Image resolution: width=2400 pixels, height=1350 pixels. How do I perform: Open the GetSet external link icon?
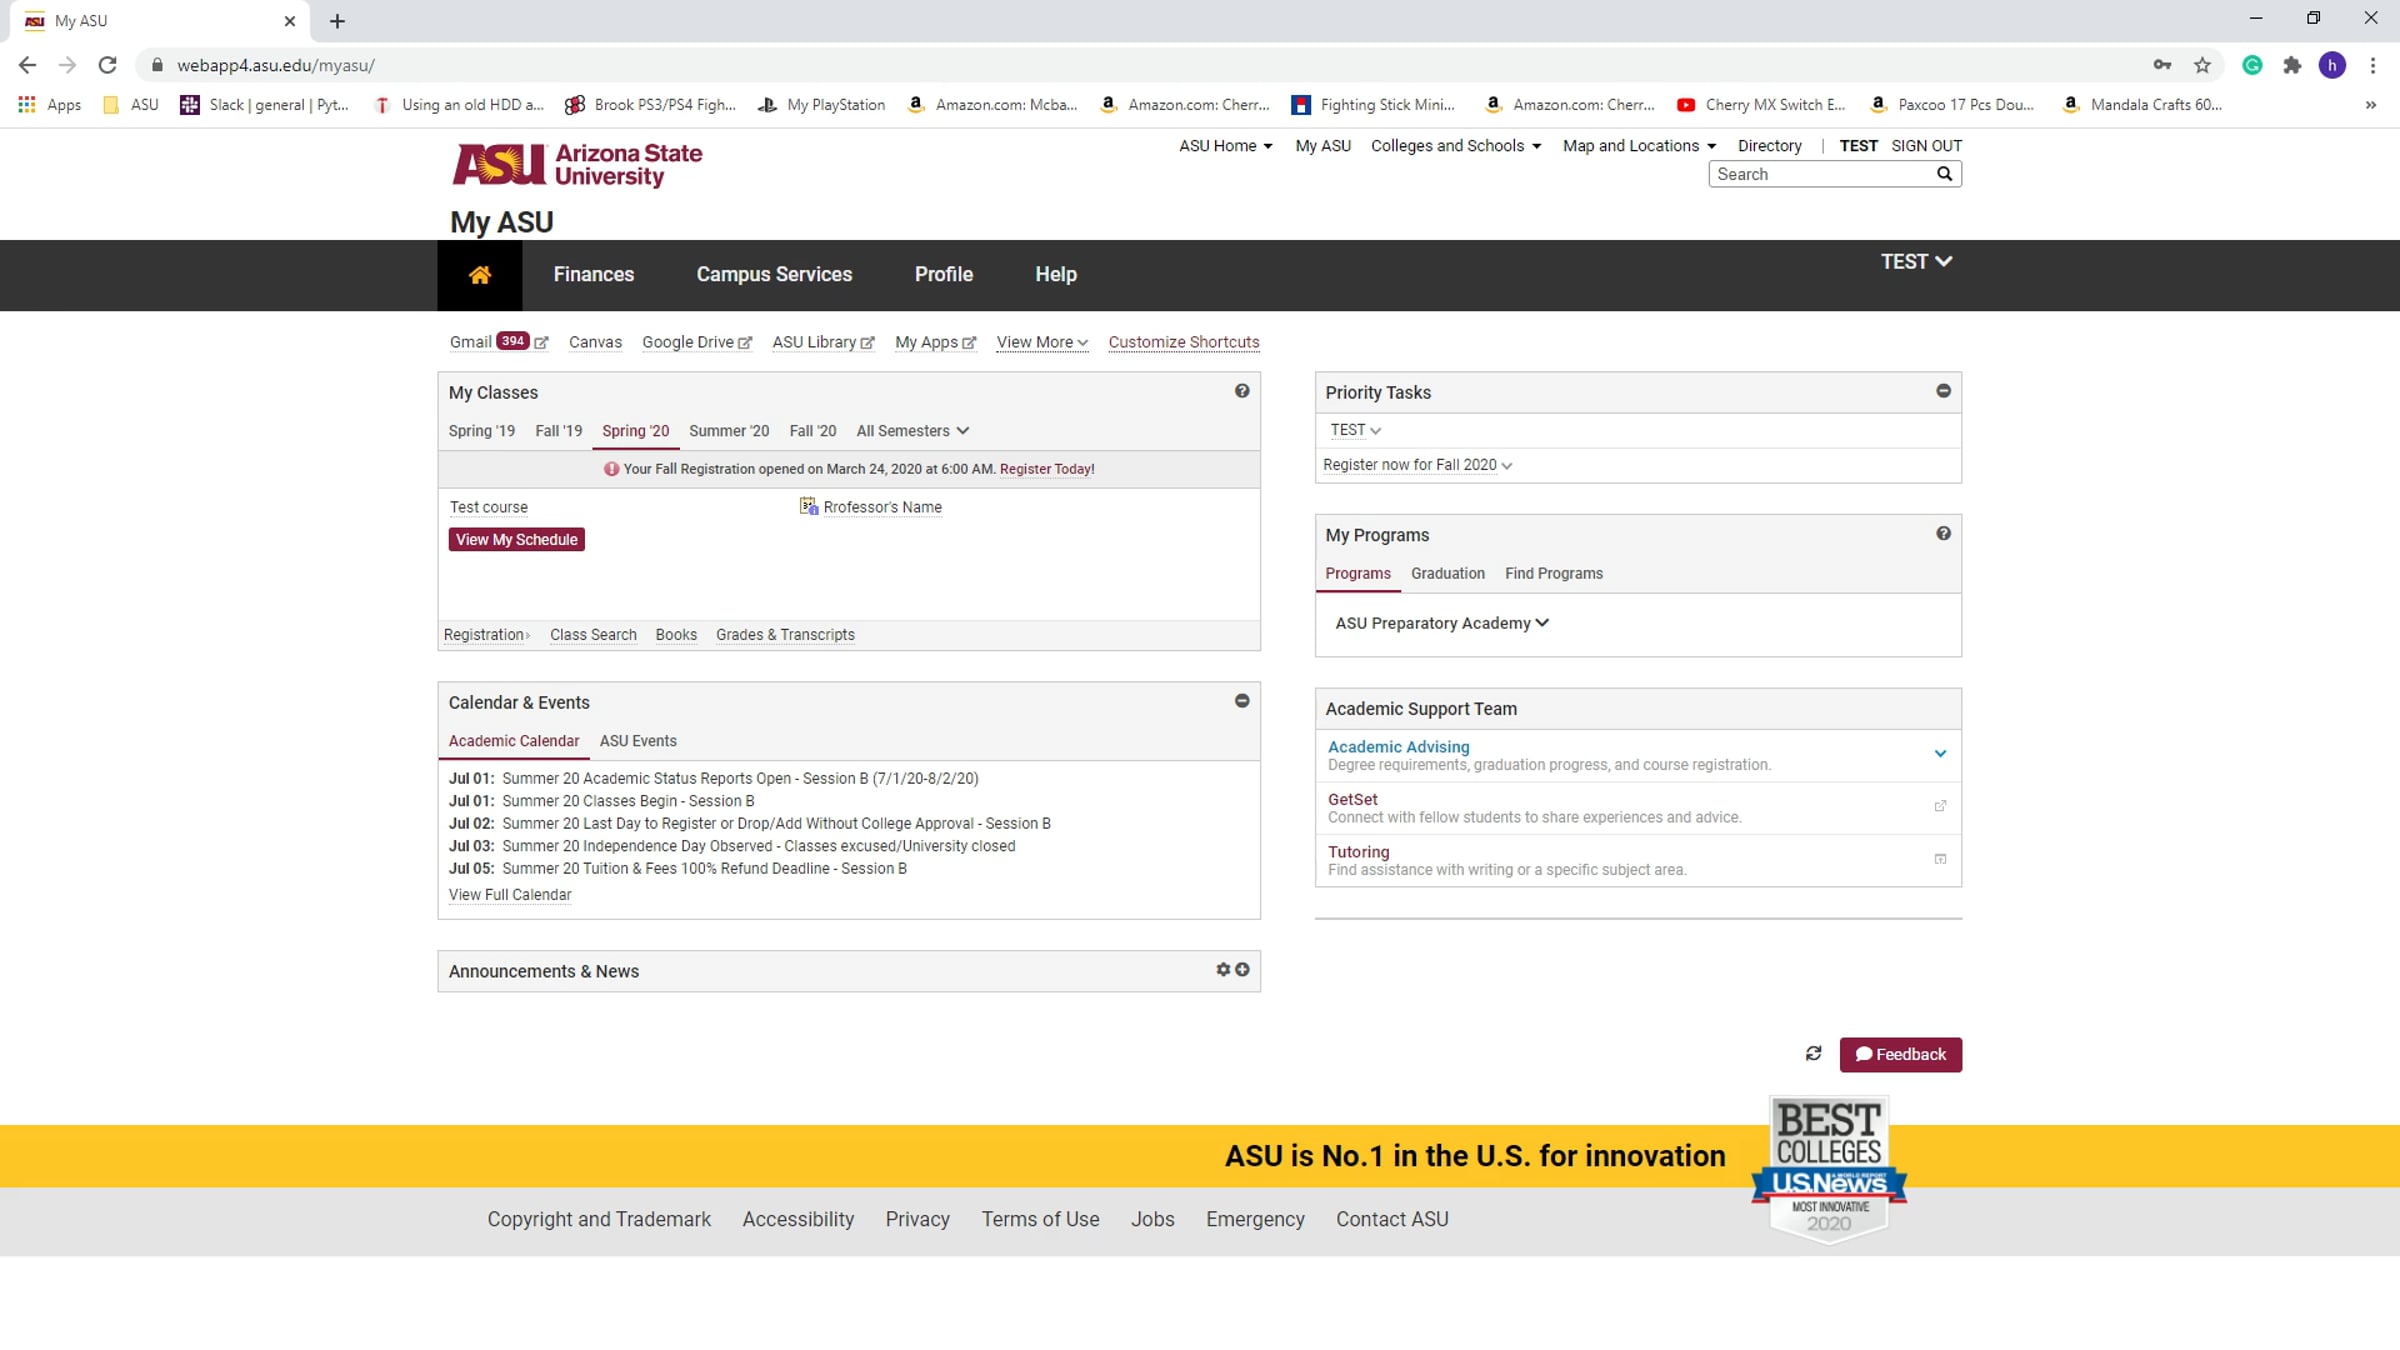pyautogui.click(x=1940, y=806)
